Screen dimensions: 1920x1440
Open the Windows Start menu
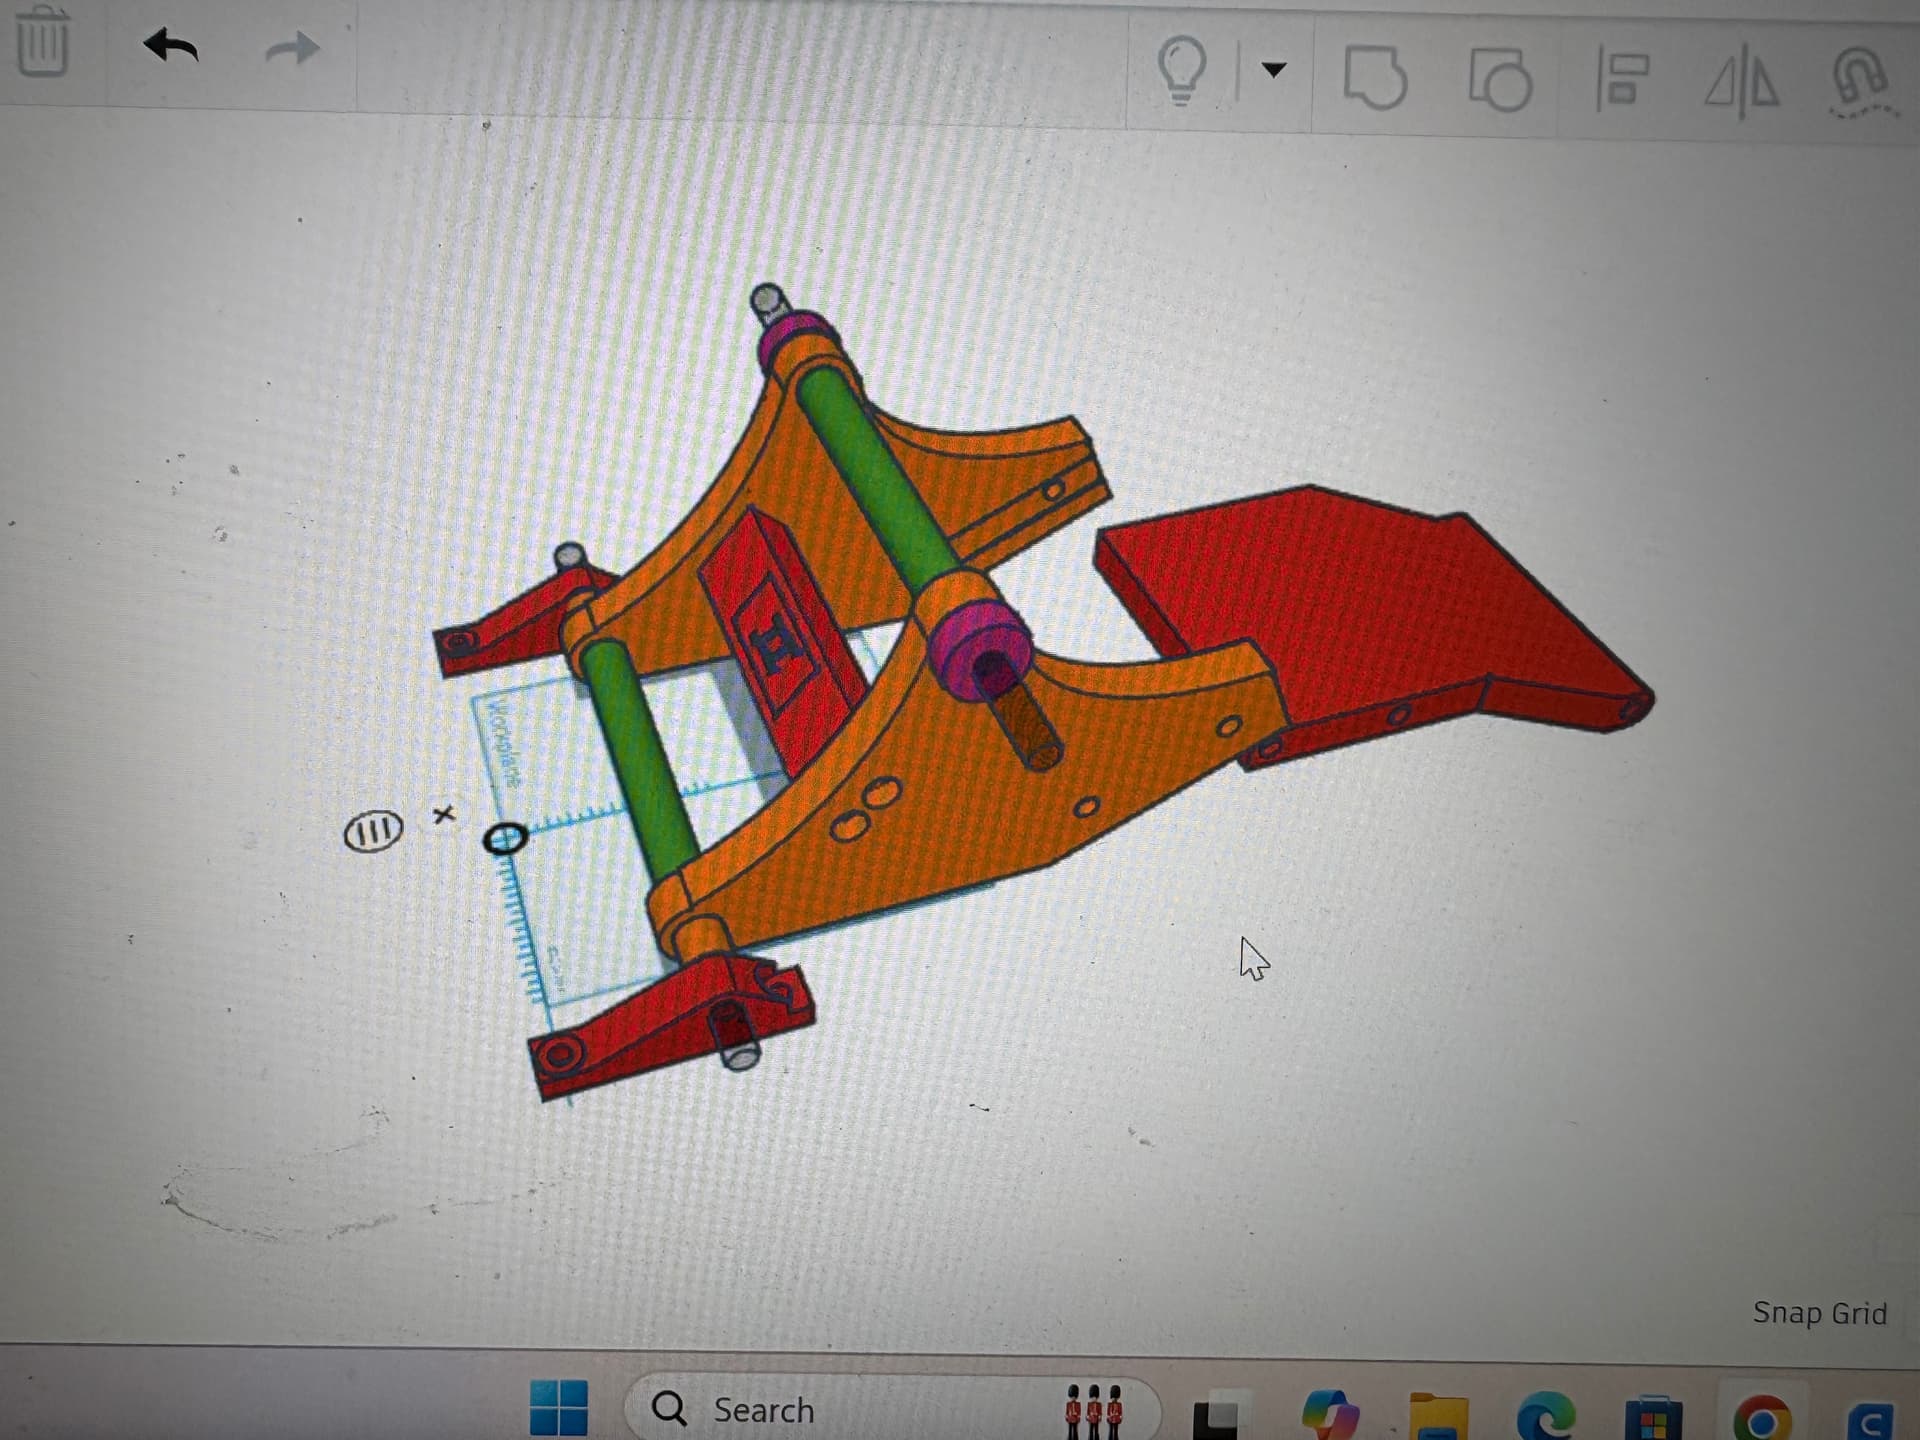coord(558,1408)
